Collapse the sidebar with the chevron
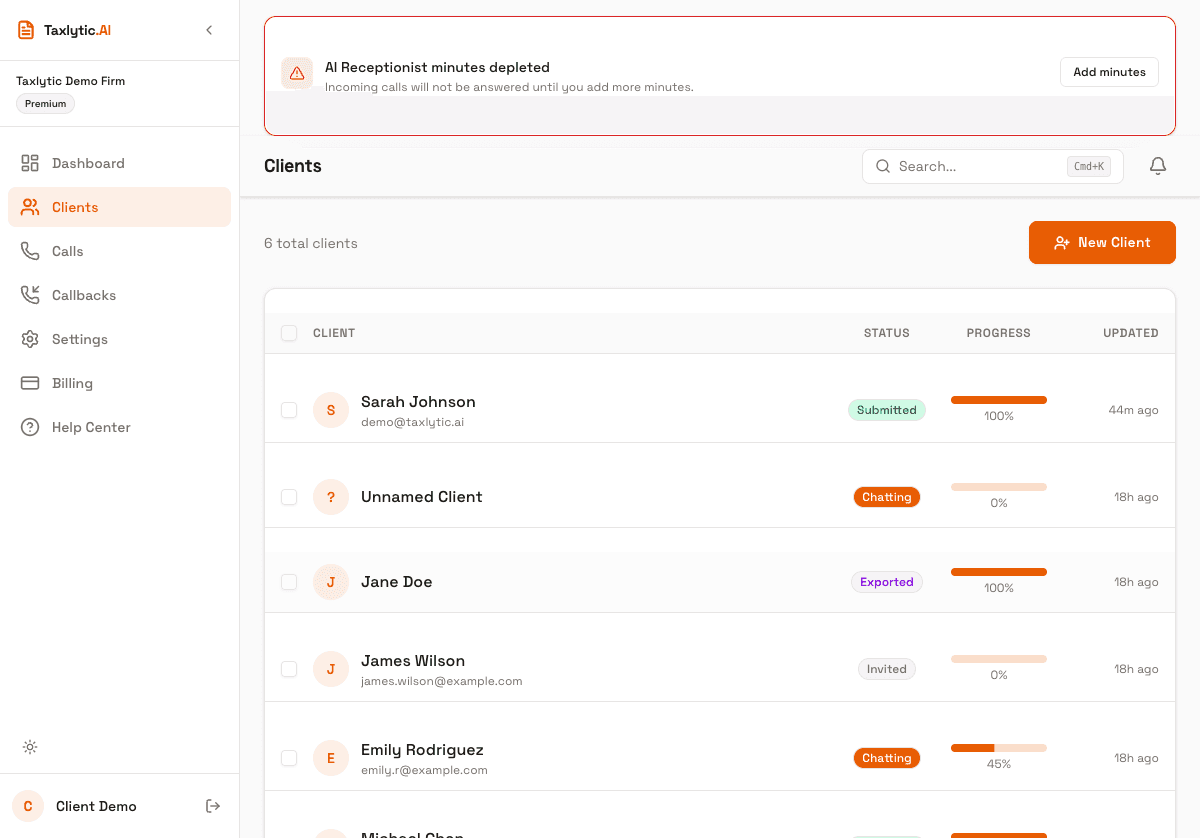The image size is (1200, 838). pyautogui.click(x=209, y=30)
